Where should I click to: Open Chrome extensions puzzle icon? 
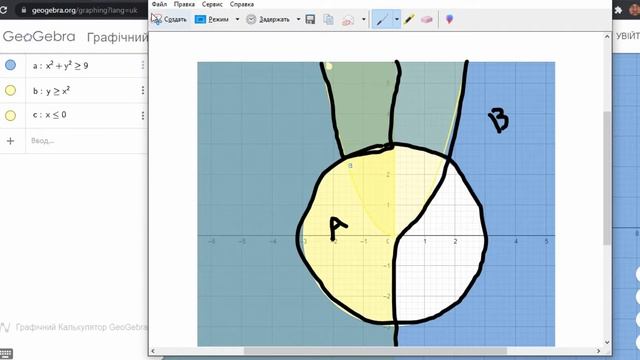(618, 10)
